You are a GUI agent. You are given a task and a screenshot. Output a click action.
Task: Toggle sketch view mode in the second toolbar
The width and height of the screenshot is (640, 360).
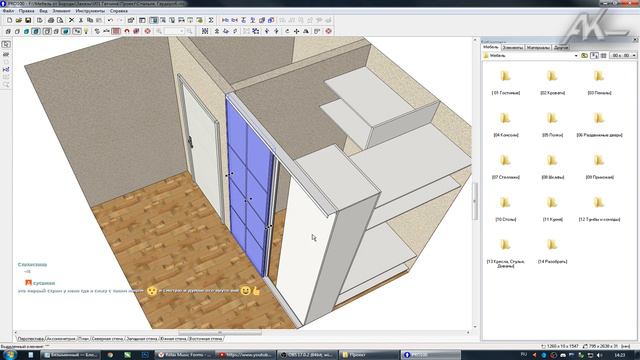[x=17, y=31]
